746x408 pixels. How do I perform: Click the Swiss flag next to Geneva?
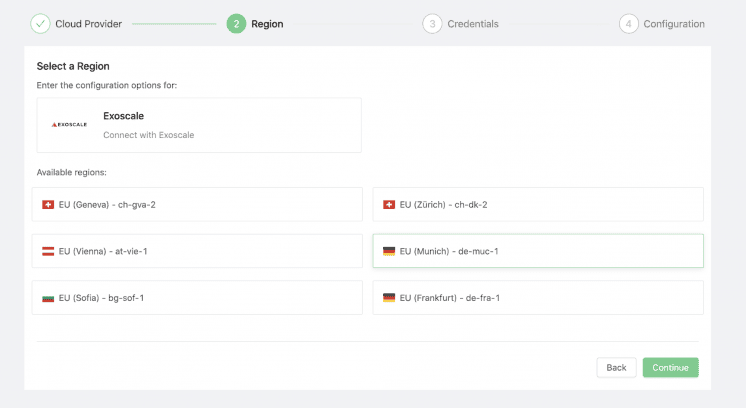tap(47, 205)
